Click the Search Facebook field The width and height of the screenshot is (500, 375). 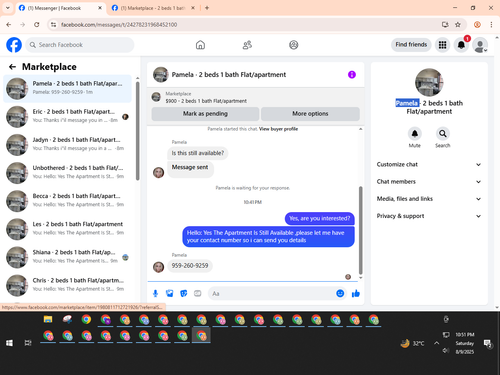pos(80,45)
